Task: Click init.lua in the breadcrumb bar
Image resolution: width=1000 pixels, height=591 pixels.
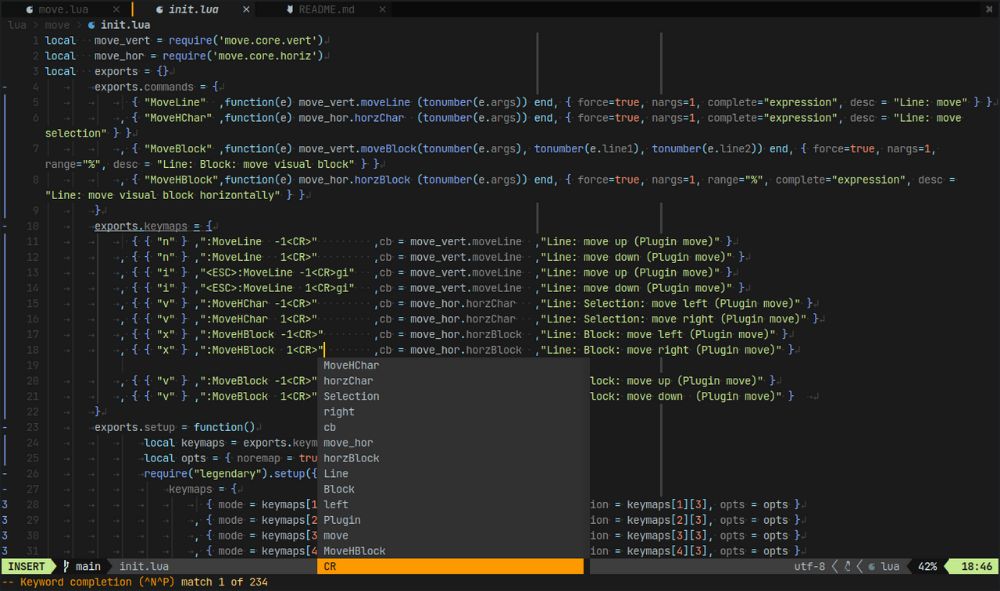Action: click(125, 25)
